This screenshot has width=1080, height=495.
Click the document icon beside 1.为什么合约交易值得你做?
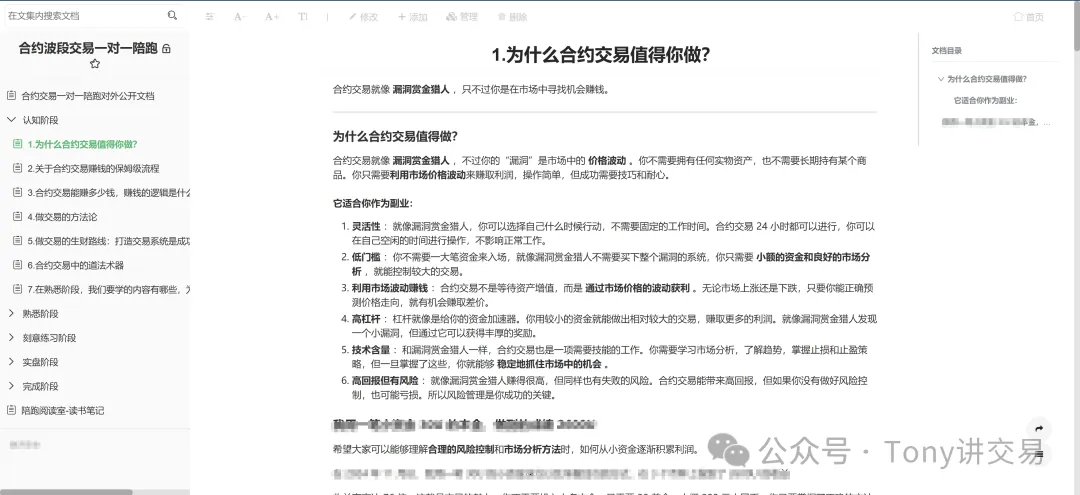tap(18, 144)
